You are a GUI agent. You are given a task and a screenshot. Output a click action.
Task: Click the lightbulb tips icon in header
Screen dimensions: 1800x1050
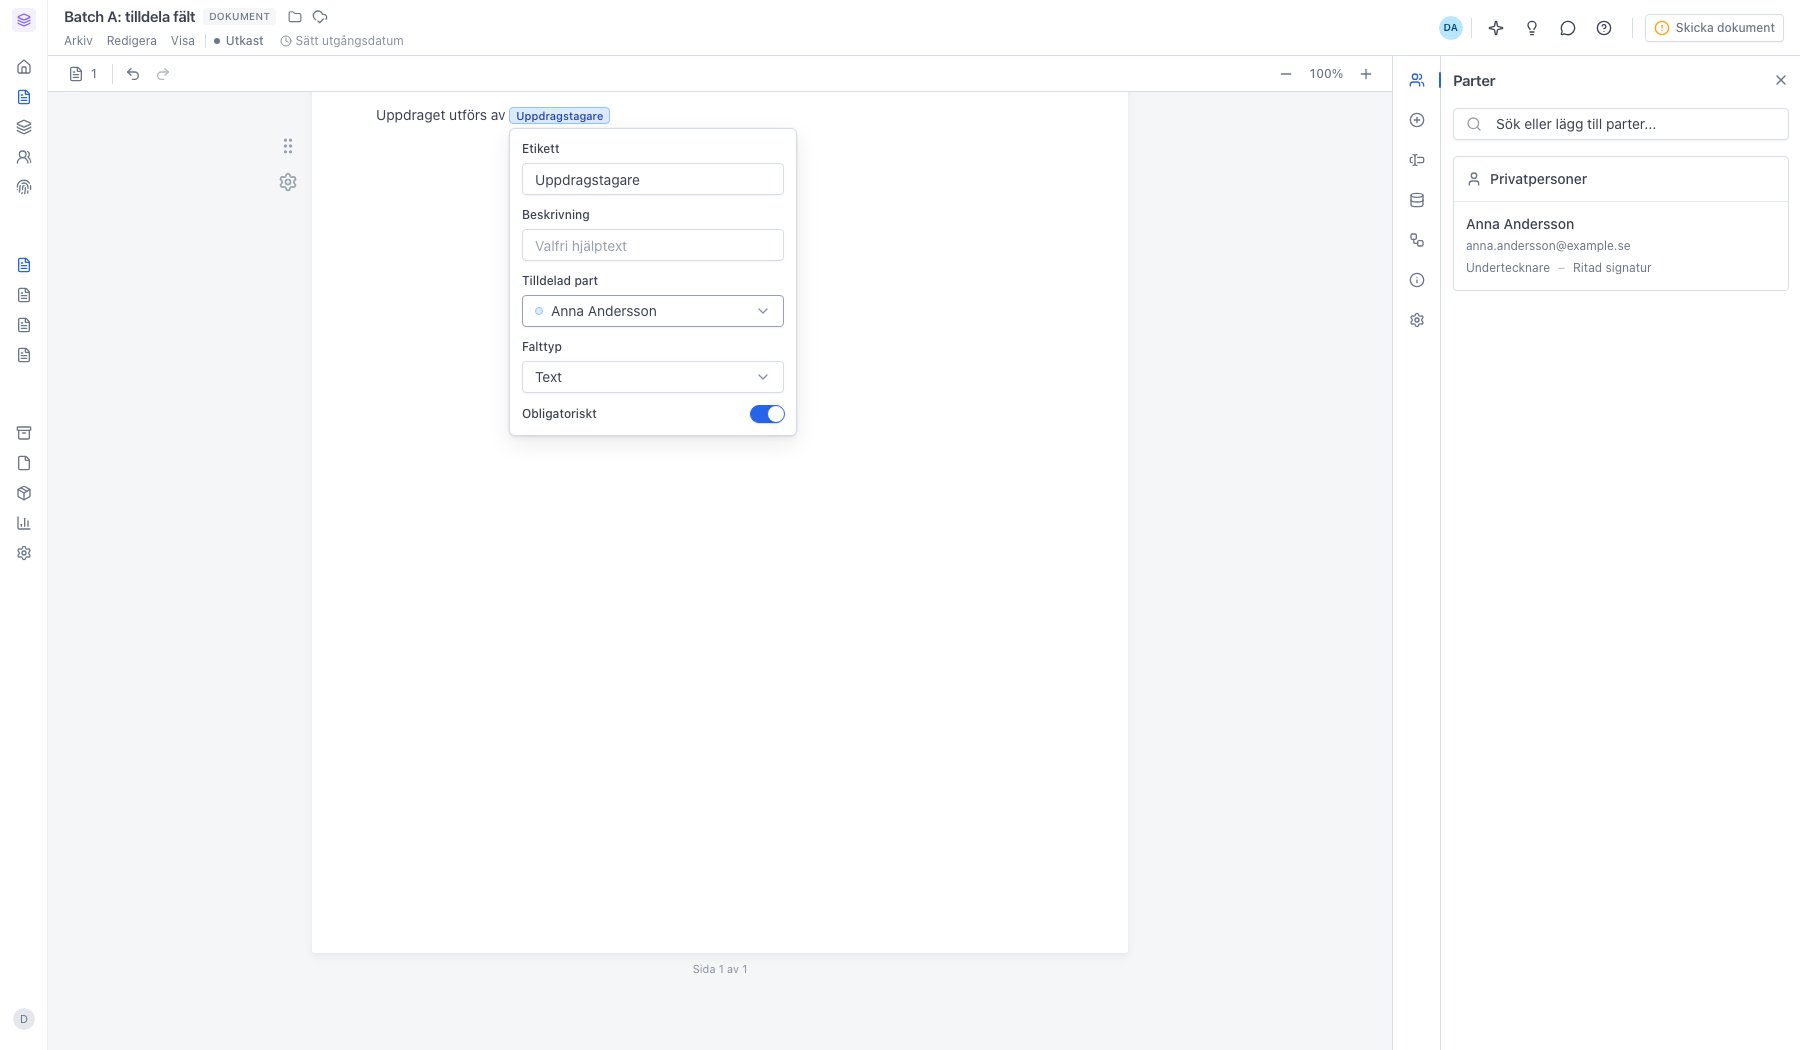pos(1532,28)
